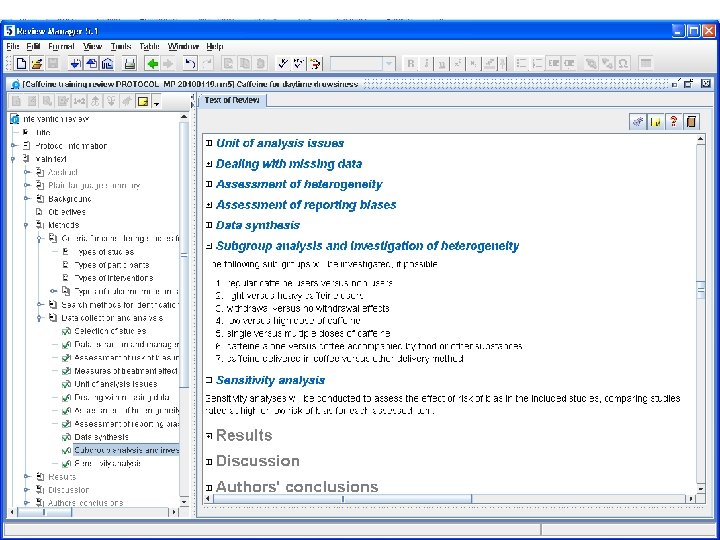Viewport: 720px width, 540px height.
Task: Open the Help menu
Action: [214, 46]
